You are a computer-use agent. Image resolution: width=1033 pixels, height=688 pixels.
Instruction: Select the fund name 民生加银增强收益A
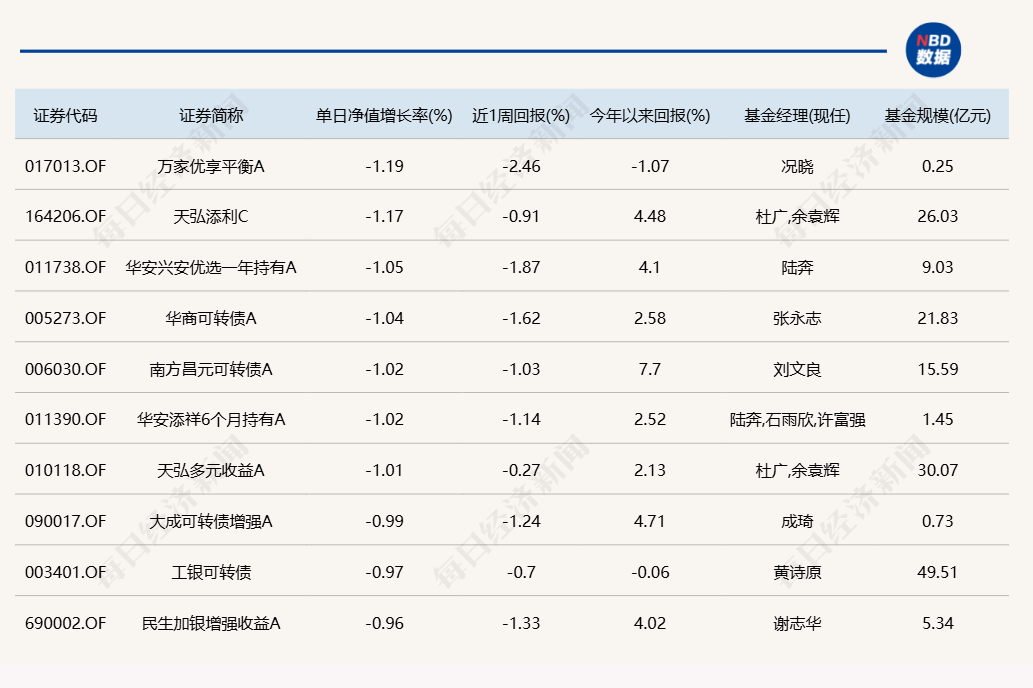coord(211,623)
